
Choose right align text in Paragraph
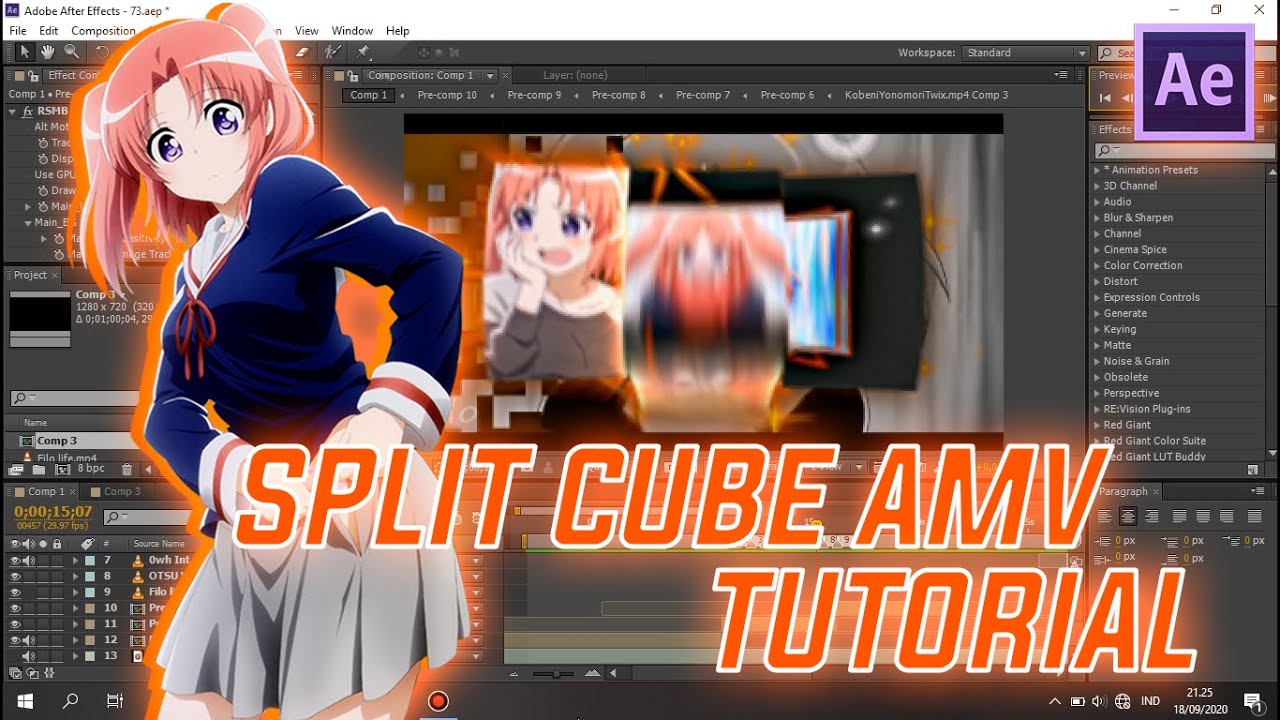[x=1151, y=517]
